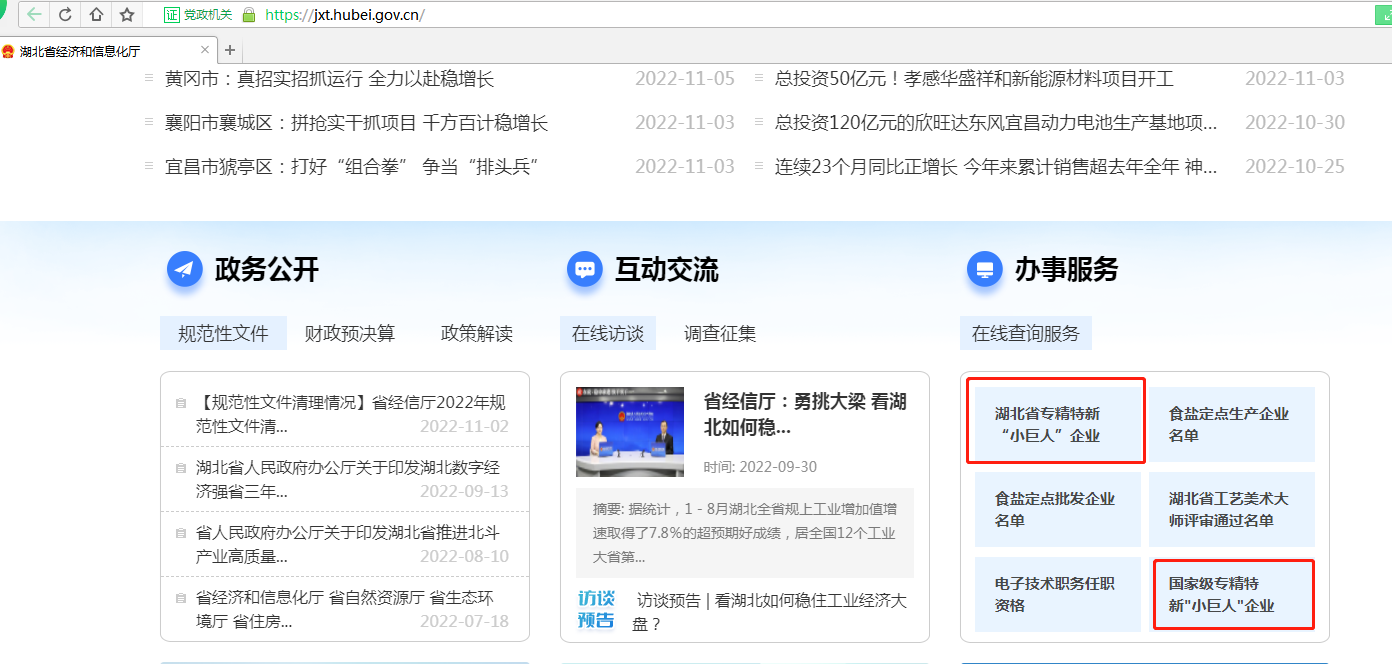
Task: Bookmark the page with the star icon
Action: click(x=127, y=14)
